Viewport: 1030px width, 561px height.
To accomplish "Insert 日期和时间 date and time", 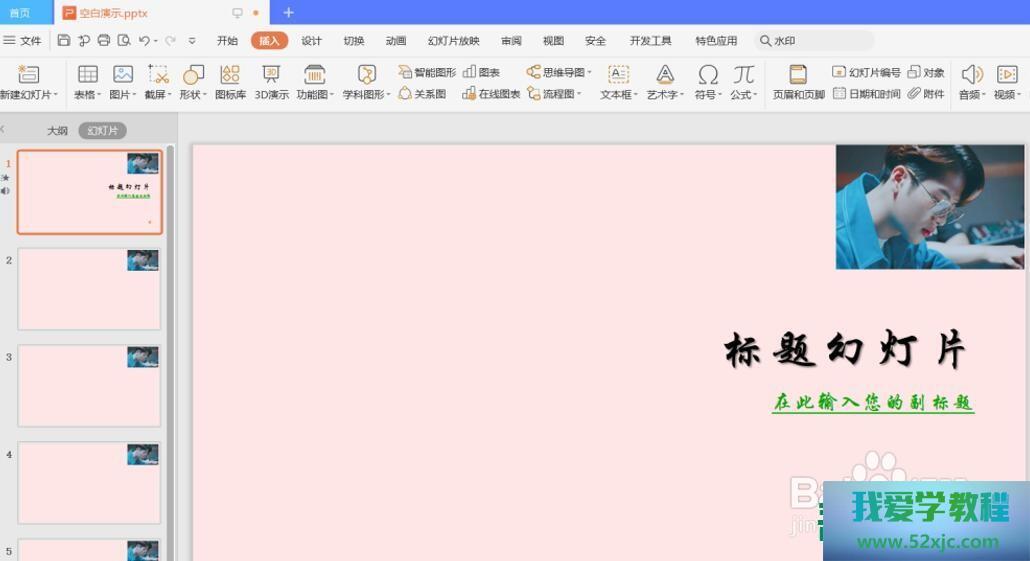I will (866, 94).
